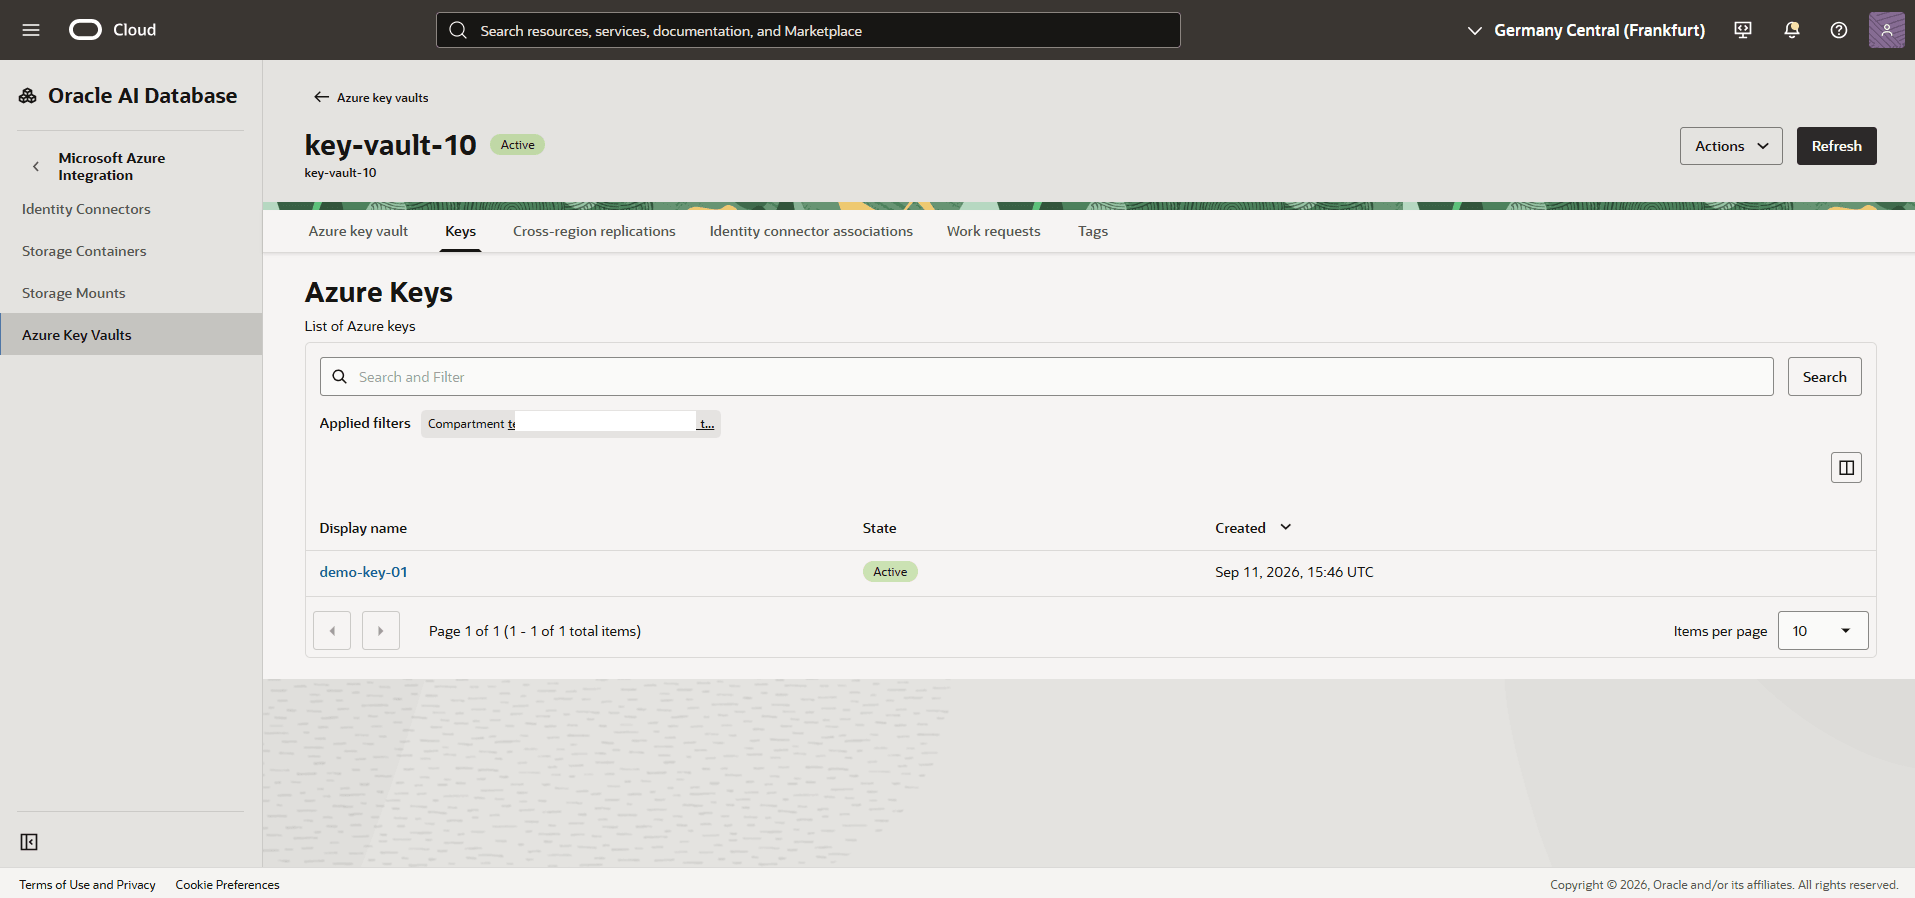
Task: Open the Items per page dropdown
Action: (1823, 631)
